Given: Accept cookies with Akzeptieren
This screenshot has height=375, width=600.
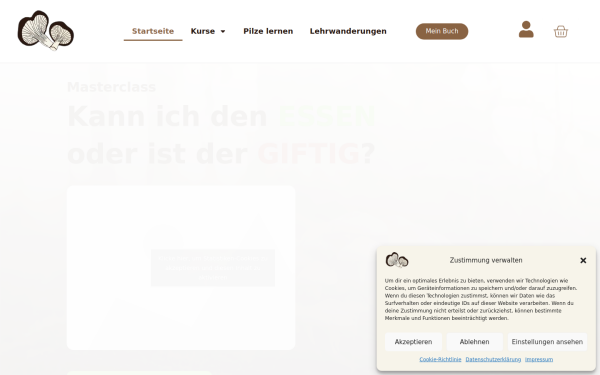Looking at the screenshot, I should click(x=413, y=342).
